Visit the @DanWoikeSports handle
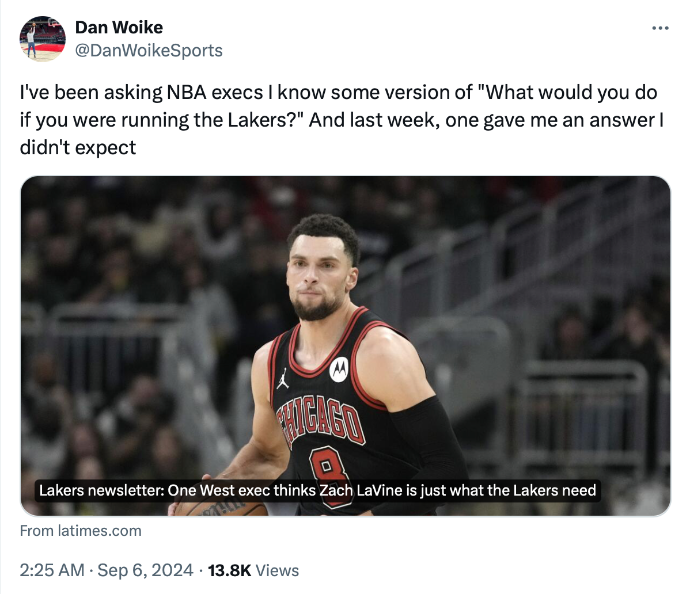The width and height of the screenshot is (690, 594). [149, 50]
